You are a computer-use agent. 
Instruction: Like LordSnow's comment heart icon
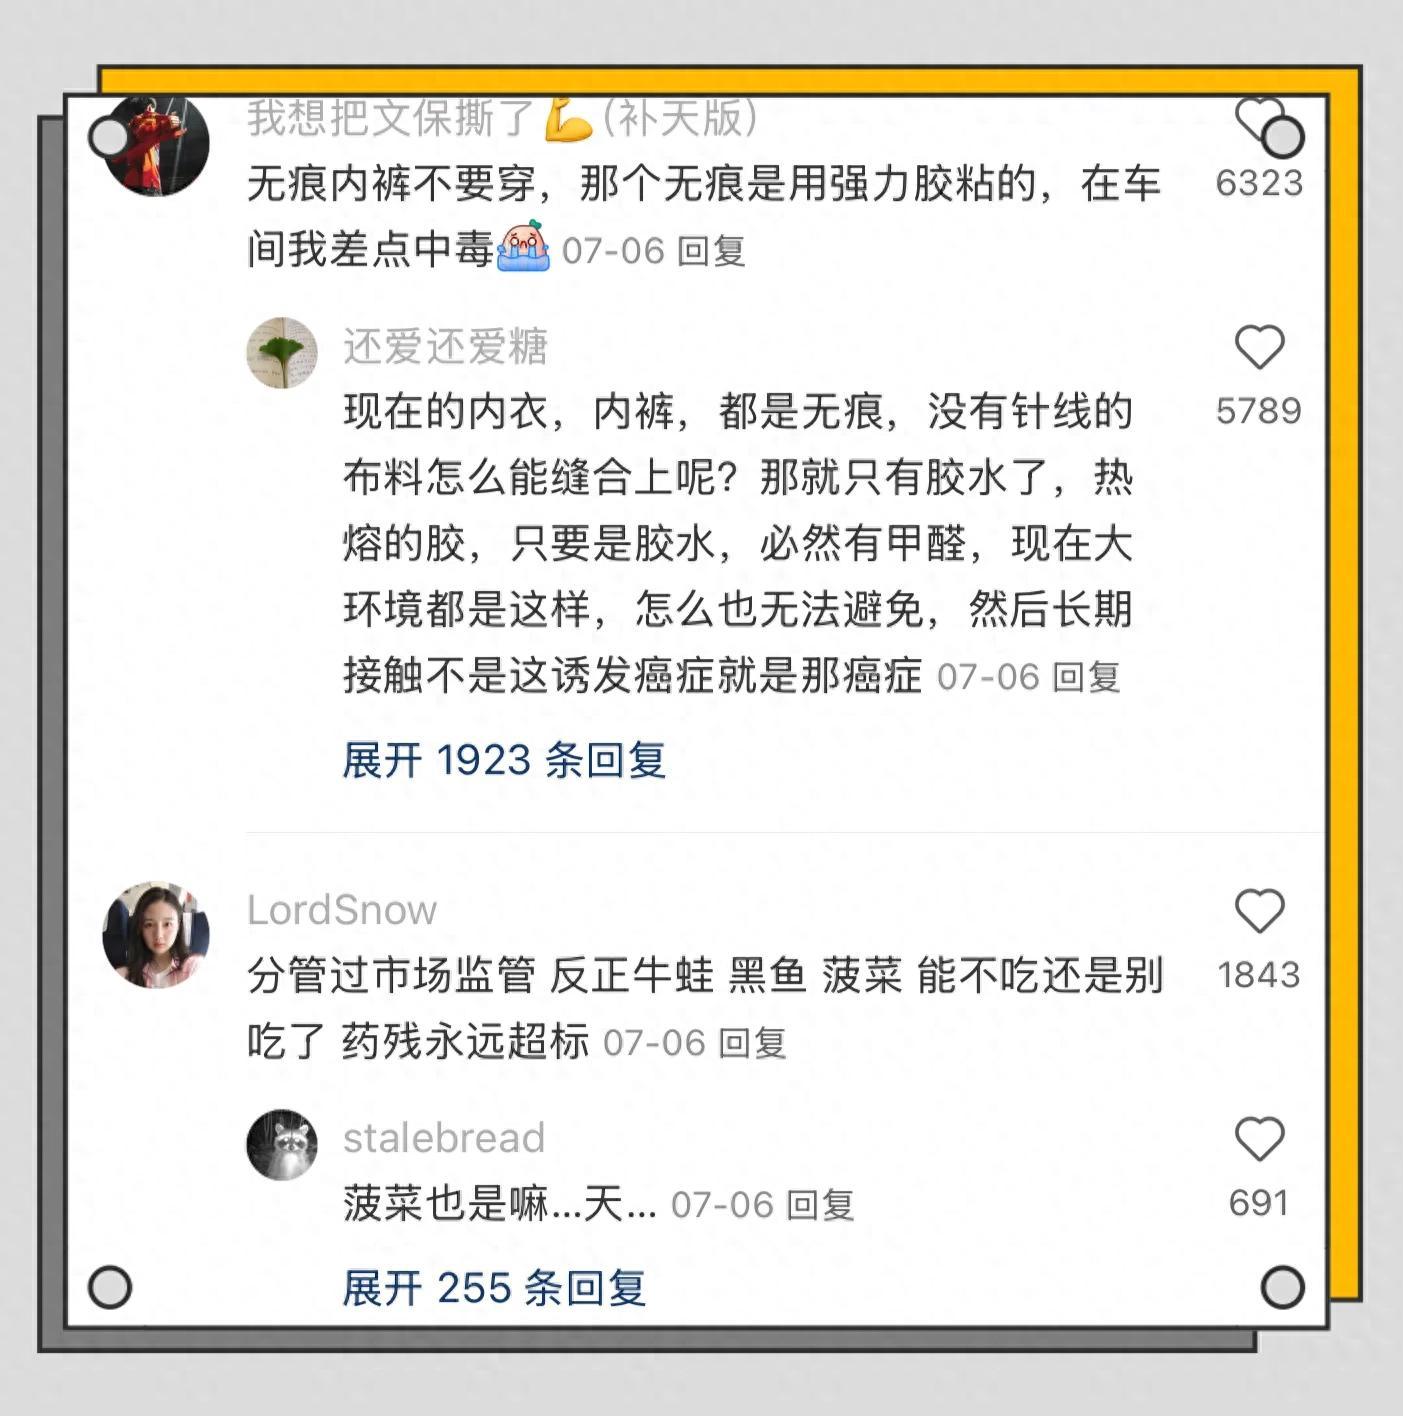[x=1259, y=911]
